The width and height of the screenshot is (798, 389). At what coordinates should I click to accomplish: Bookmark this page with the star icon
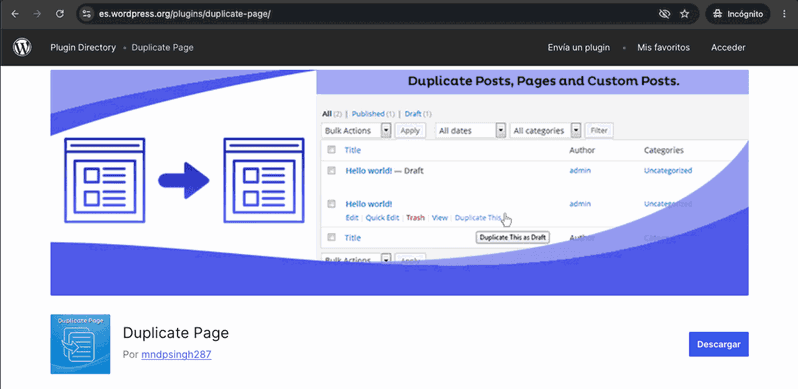685,14
